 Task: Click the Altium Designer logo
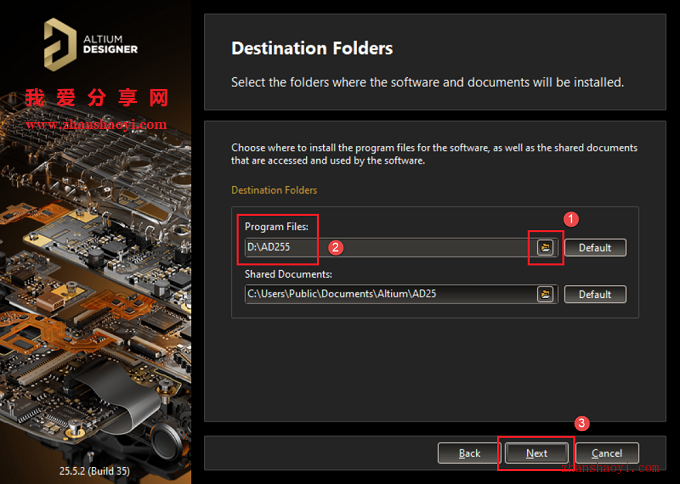coord(91,44)
